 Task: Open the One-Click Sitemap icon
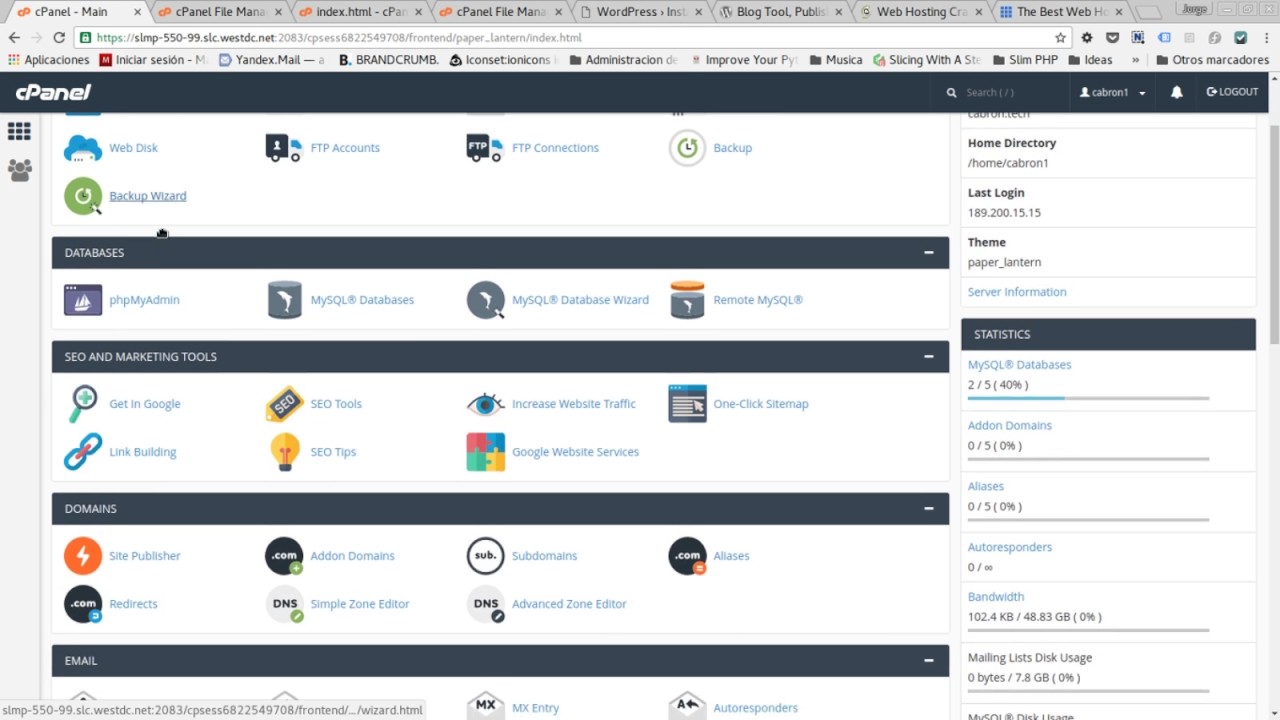(x=687, y=404)
